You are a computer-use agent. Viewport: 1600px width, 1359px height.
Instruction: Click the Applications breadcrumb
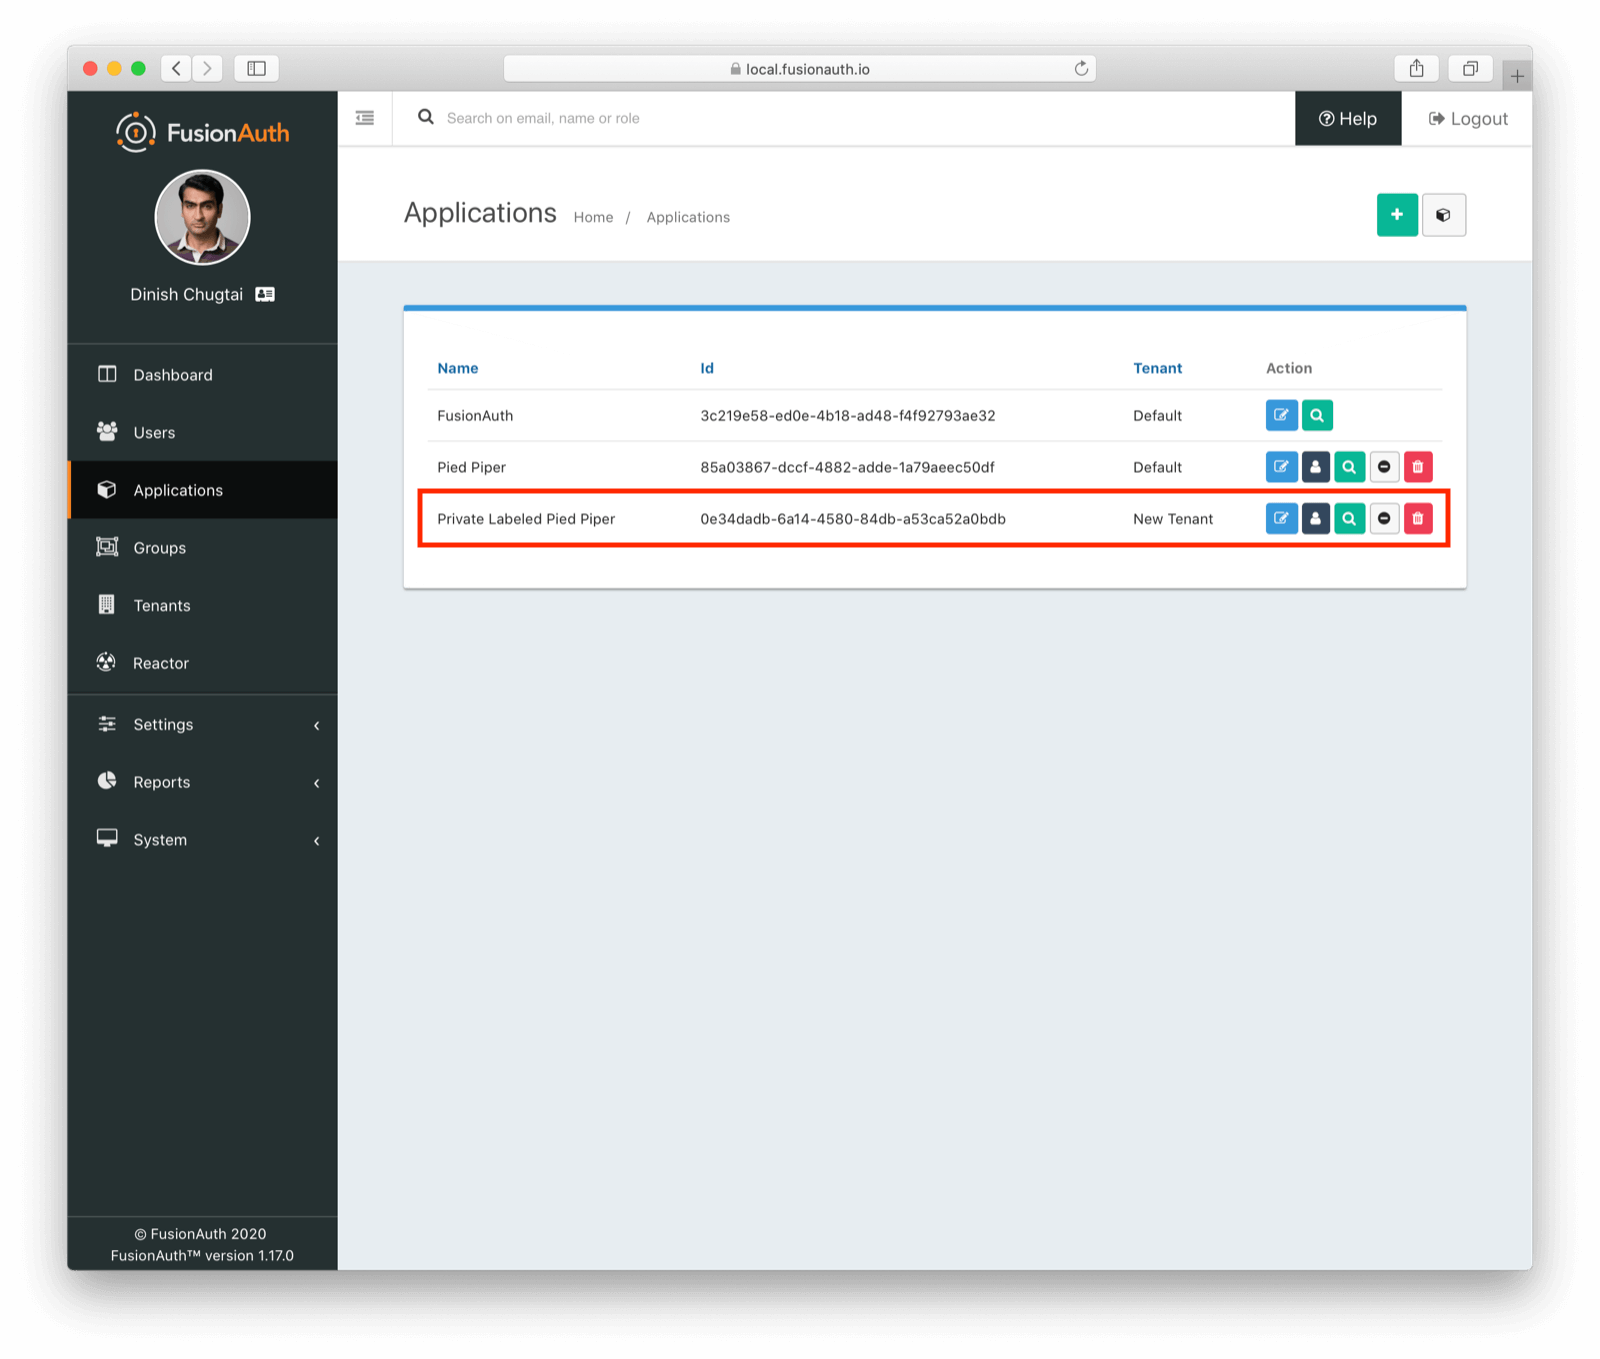pos(688,217)
